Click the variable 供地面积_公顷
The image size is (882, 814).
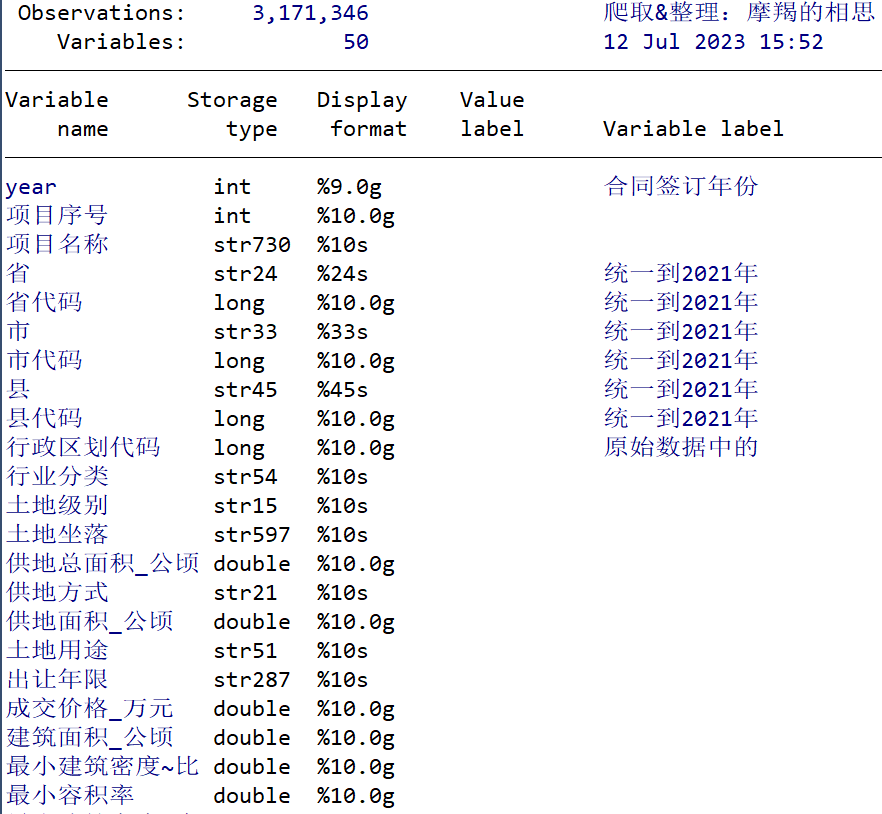click(89, 621)
